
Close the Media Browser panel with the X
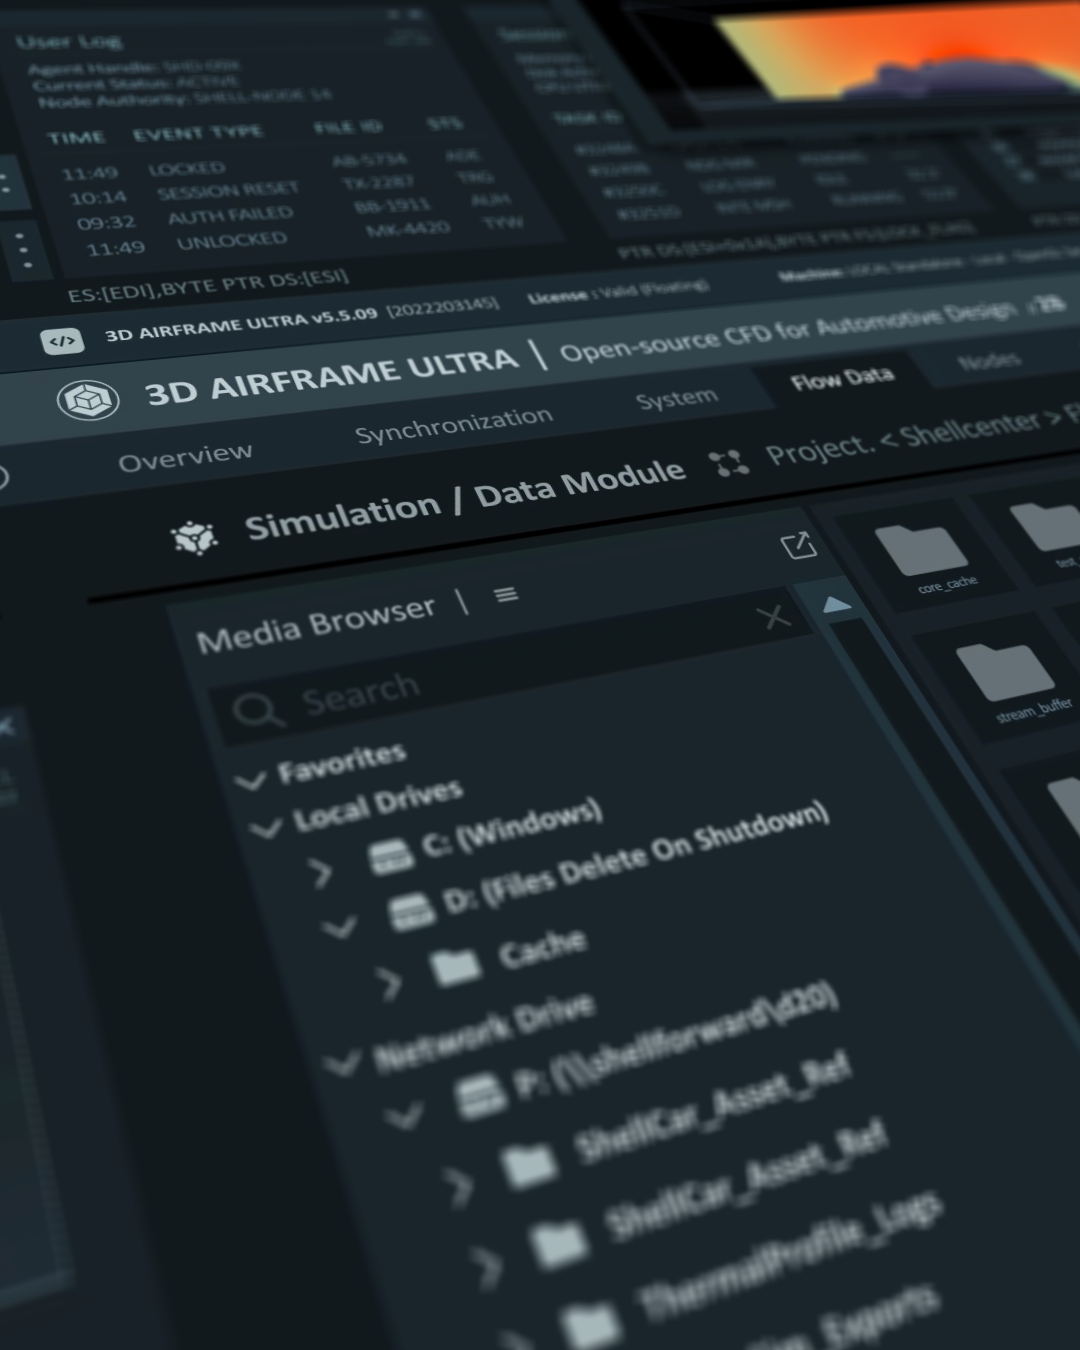[x=774, y=618]
